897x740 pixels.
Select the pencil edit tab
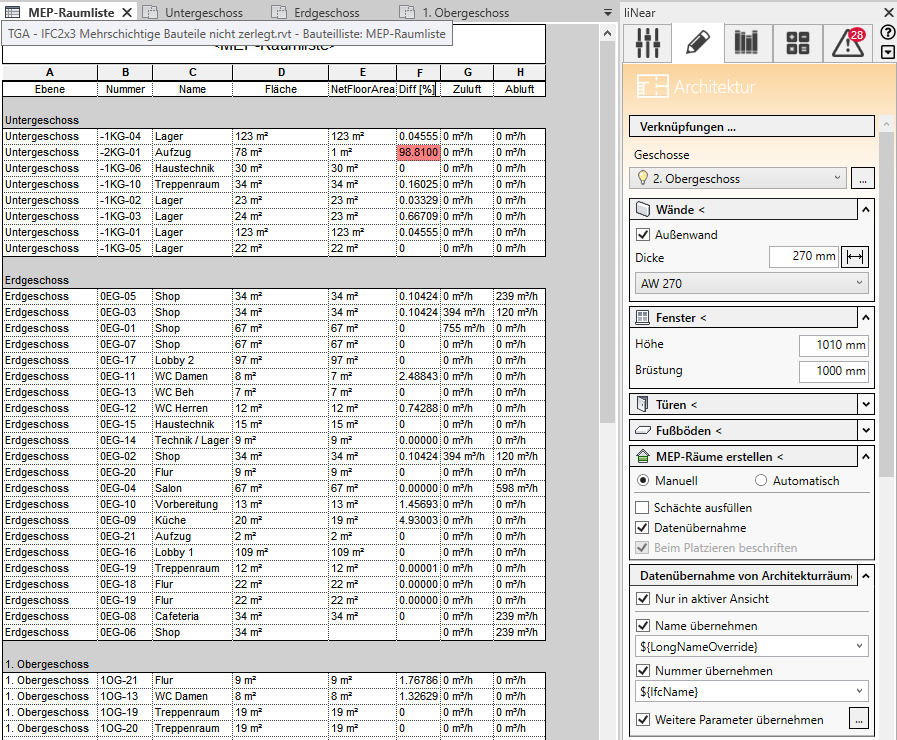click(x=698, y=43)
